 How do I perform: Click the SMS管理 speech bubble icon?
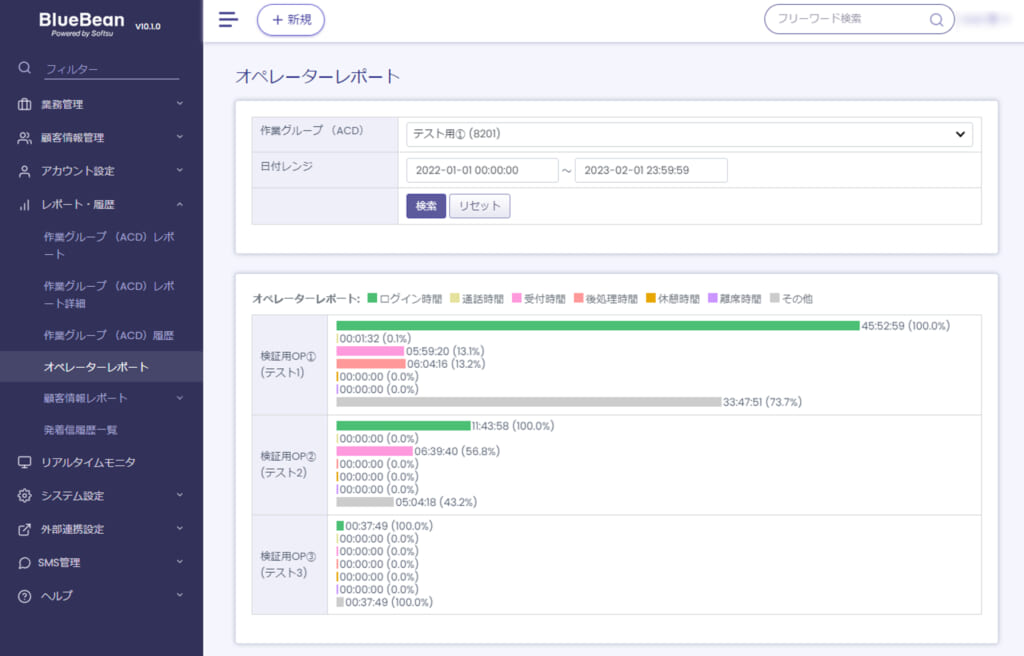[x=25, y=563]
